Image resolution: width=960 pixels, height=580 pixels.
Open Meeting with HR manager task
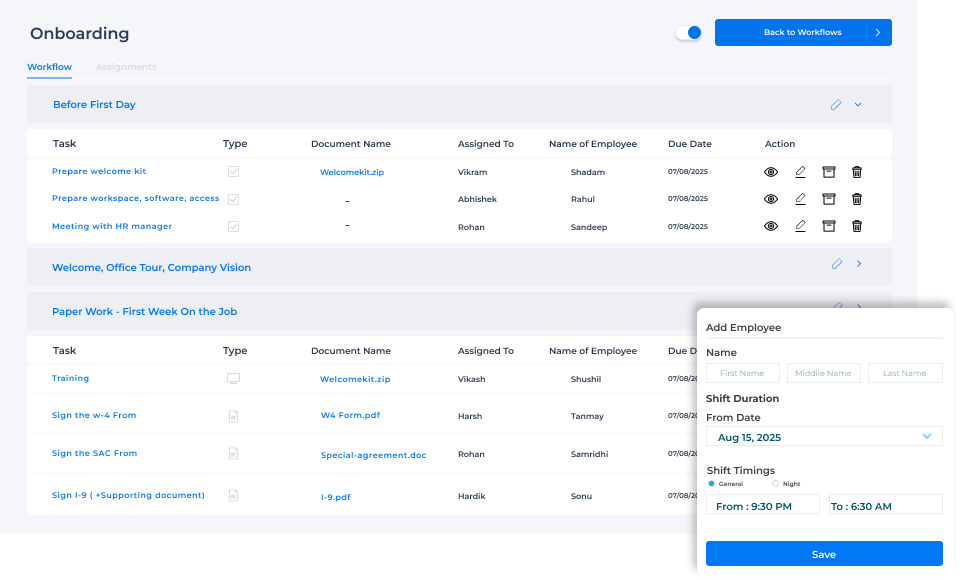[112, 227]
